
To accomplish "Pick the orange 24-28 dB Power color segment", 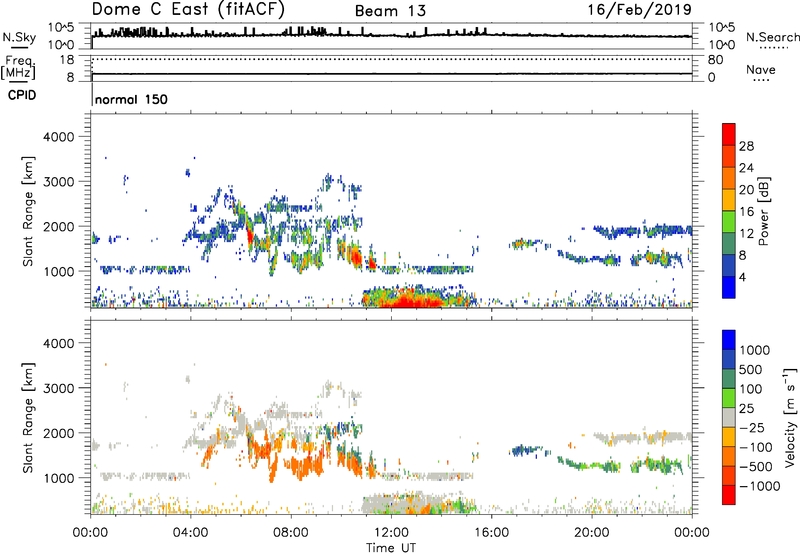I will pyautogui.click(x=729, y=156).
